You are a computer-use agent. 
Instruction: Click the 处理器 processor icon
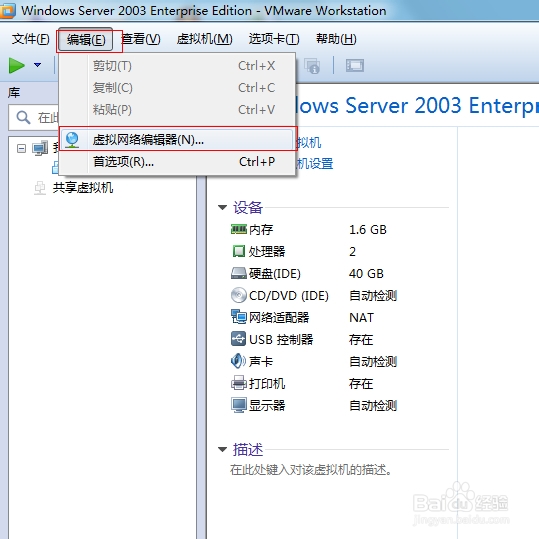coord(239,251)
